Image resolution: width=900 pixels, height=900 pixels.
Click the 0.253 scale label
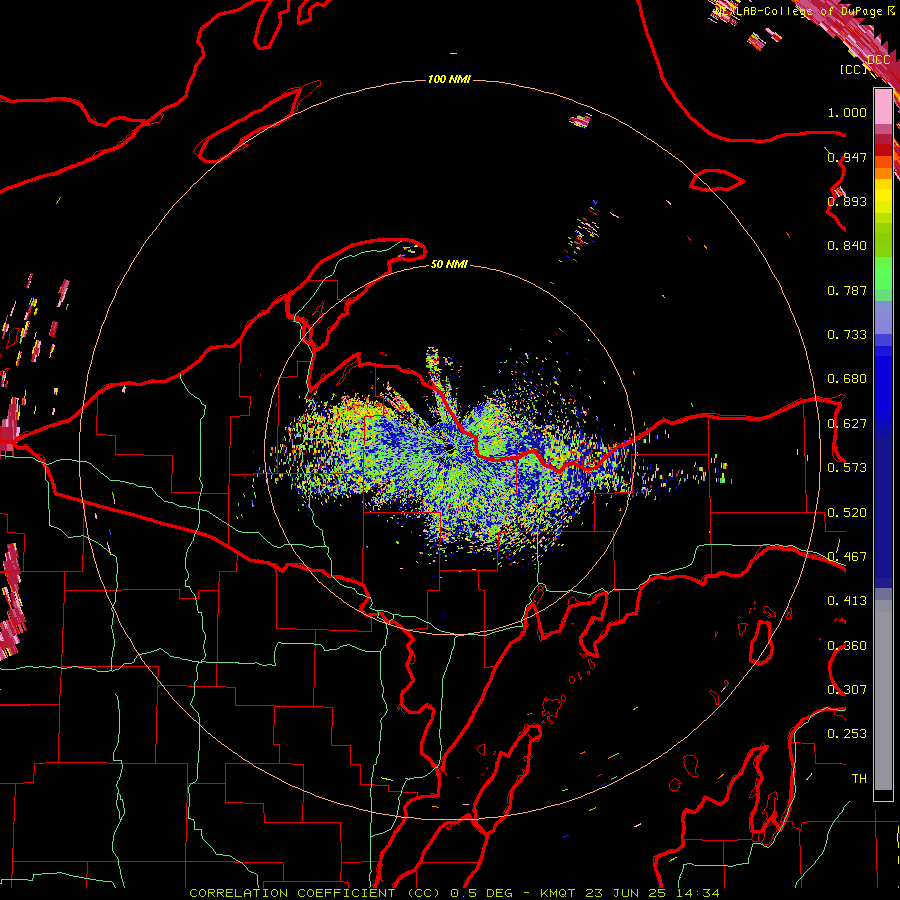(x=847, y=734)
